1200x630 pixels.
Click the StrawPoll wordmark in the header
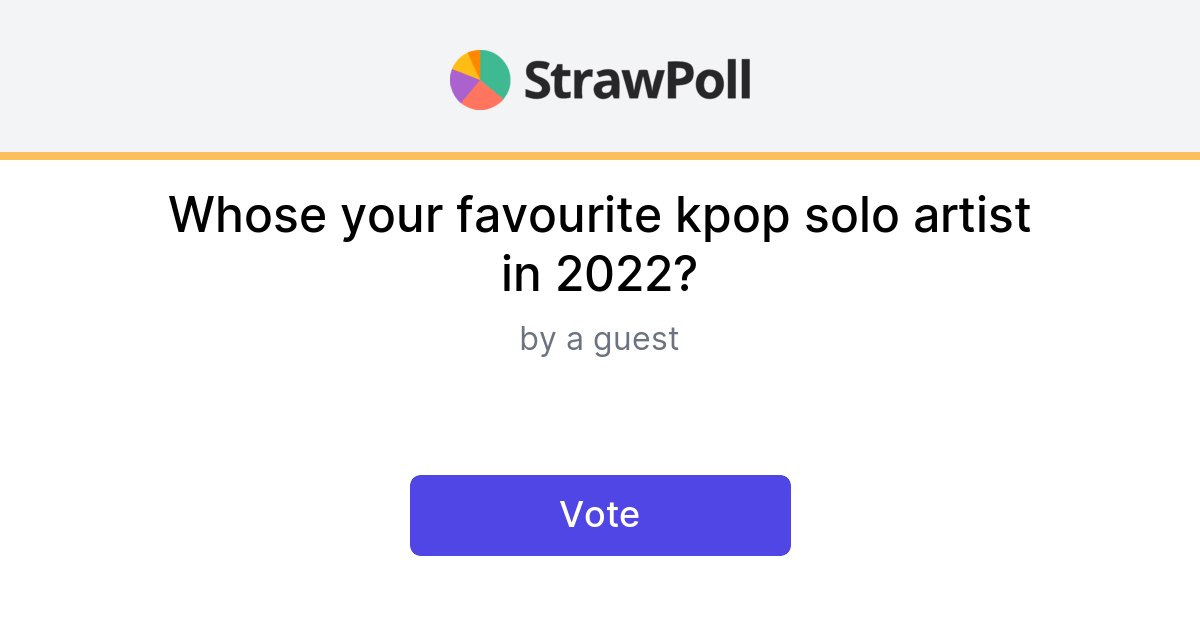[637, 78]
